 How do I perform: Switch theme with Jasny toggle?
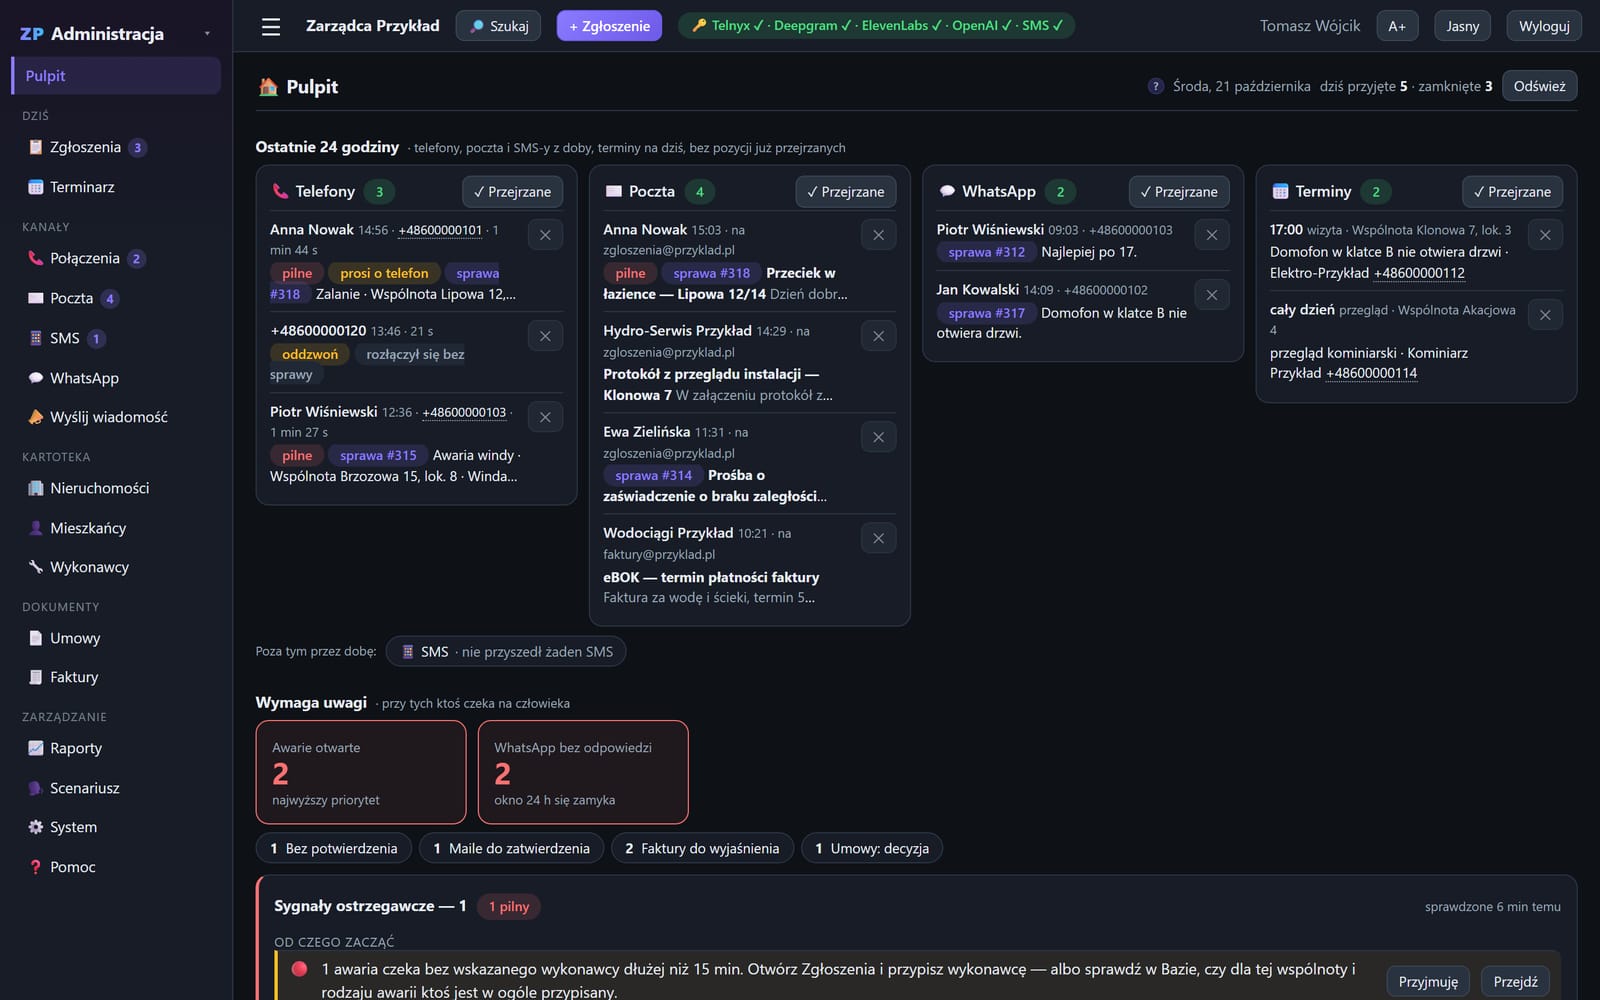pyautogui.click(x=1462, y=26)
